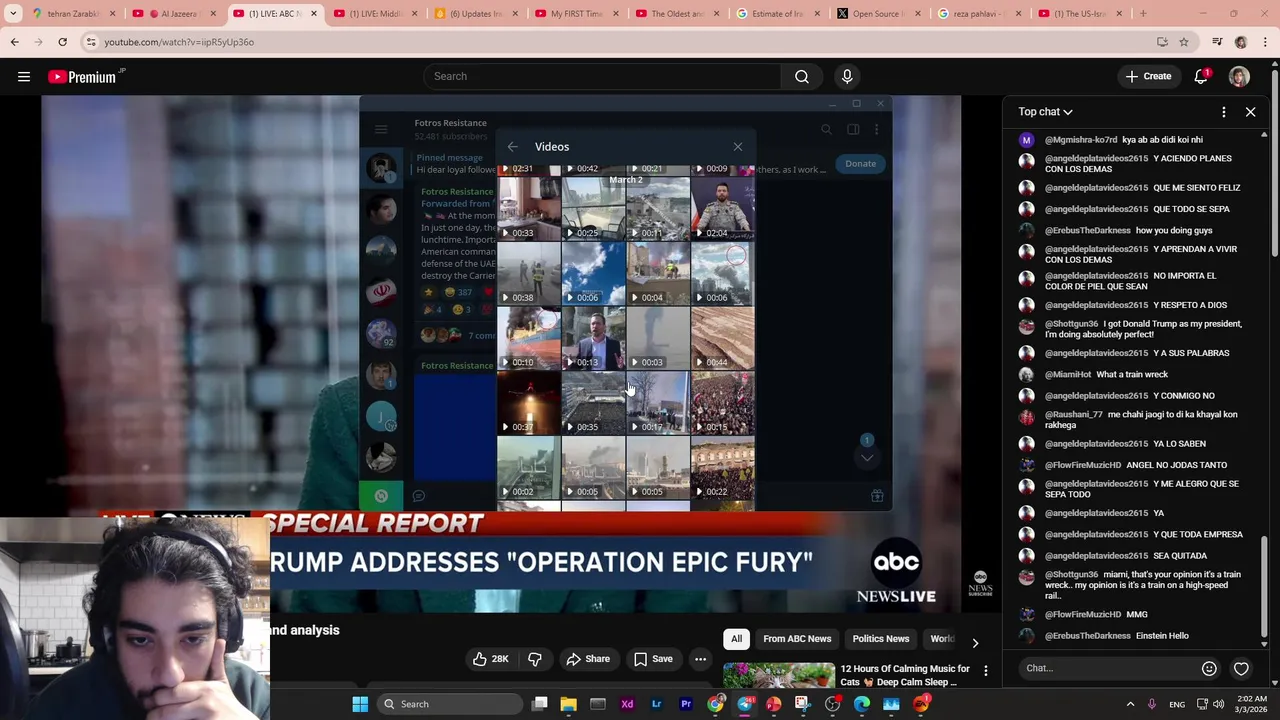Click the YouTube search field

click(x=602, y=76)
